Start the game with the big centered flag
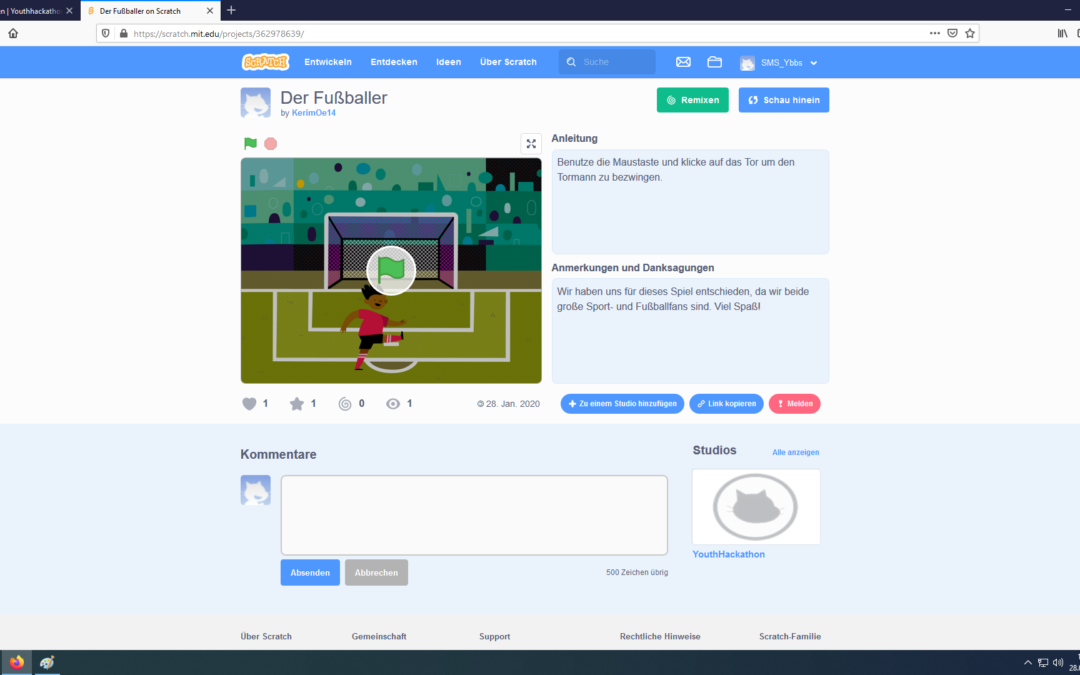Viewport: 1080px width, 675px height. pos(391,270)
